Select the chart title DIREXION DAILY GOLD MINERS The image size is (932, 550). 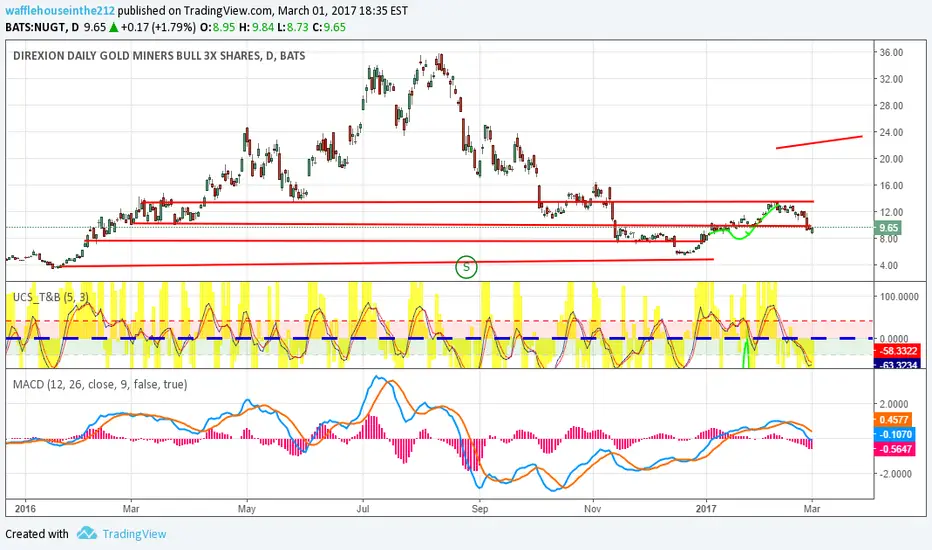159,56
